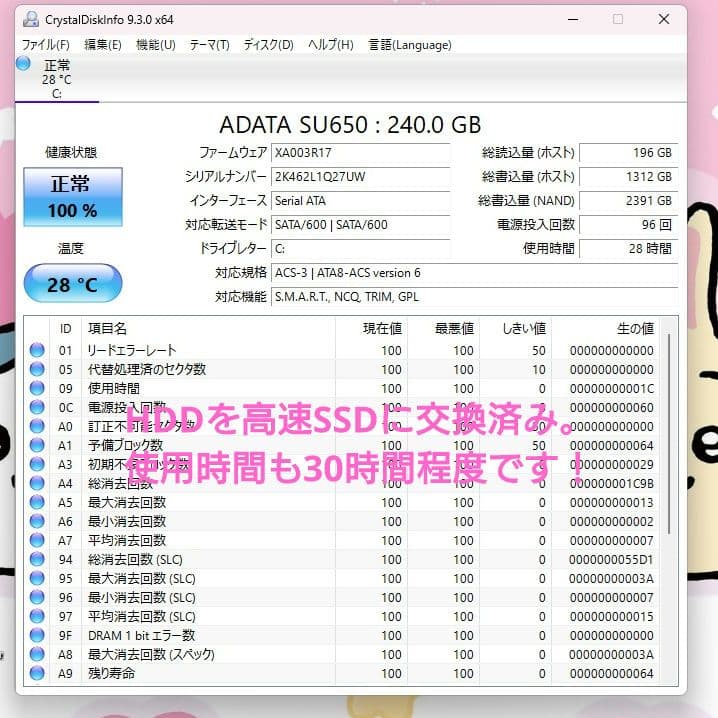Image resolution: width=718 pixels, height=718 pixels.
Task: Click the status orb for ID A6 最小消去回数
Action: click(x=37, y=521)
